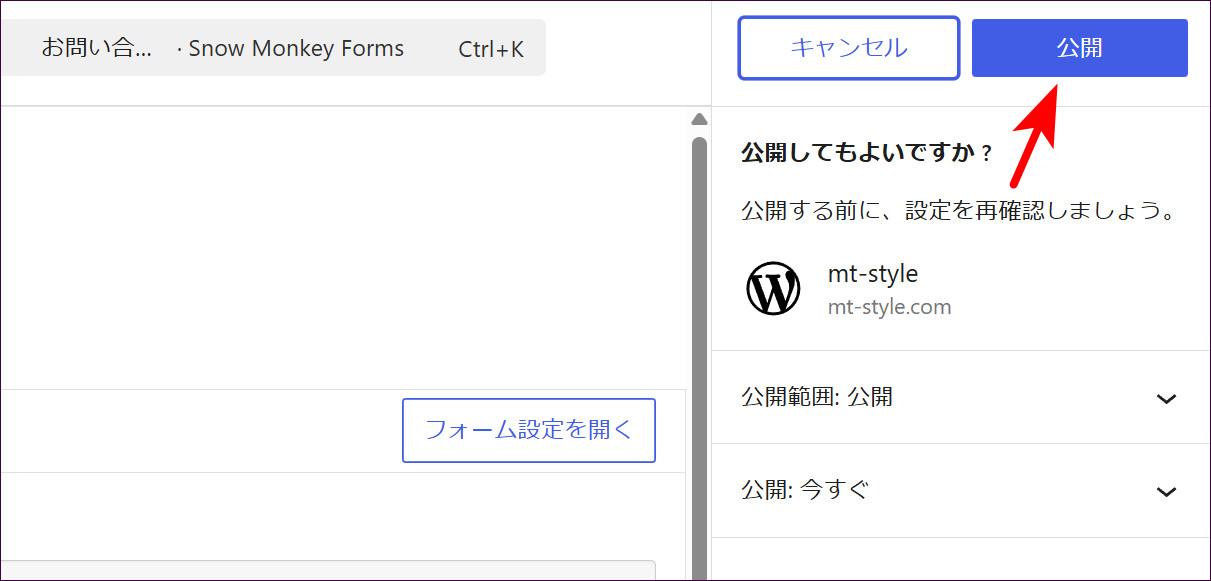Click the blue 公開 publish button
The width and height of the screenshot is (1211, 581).
tap(1079, 48)
